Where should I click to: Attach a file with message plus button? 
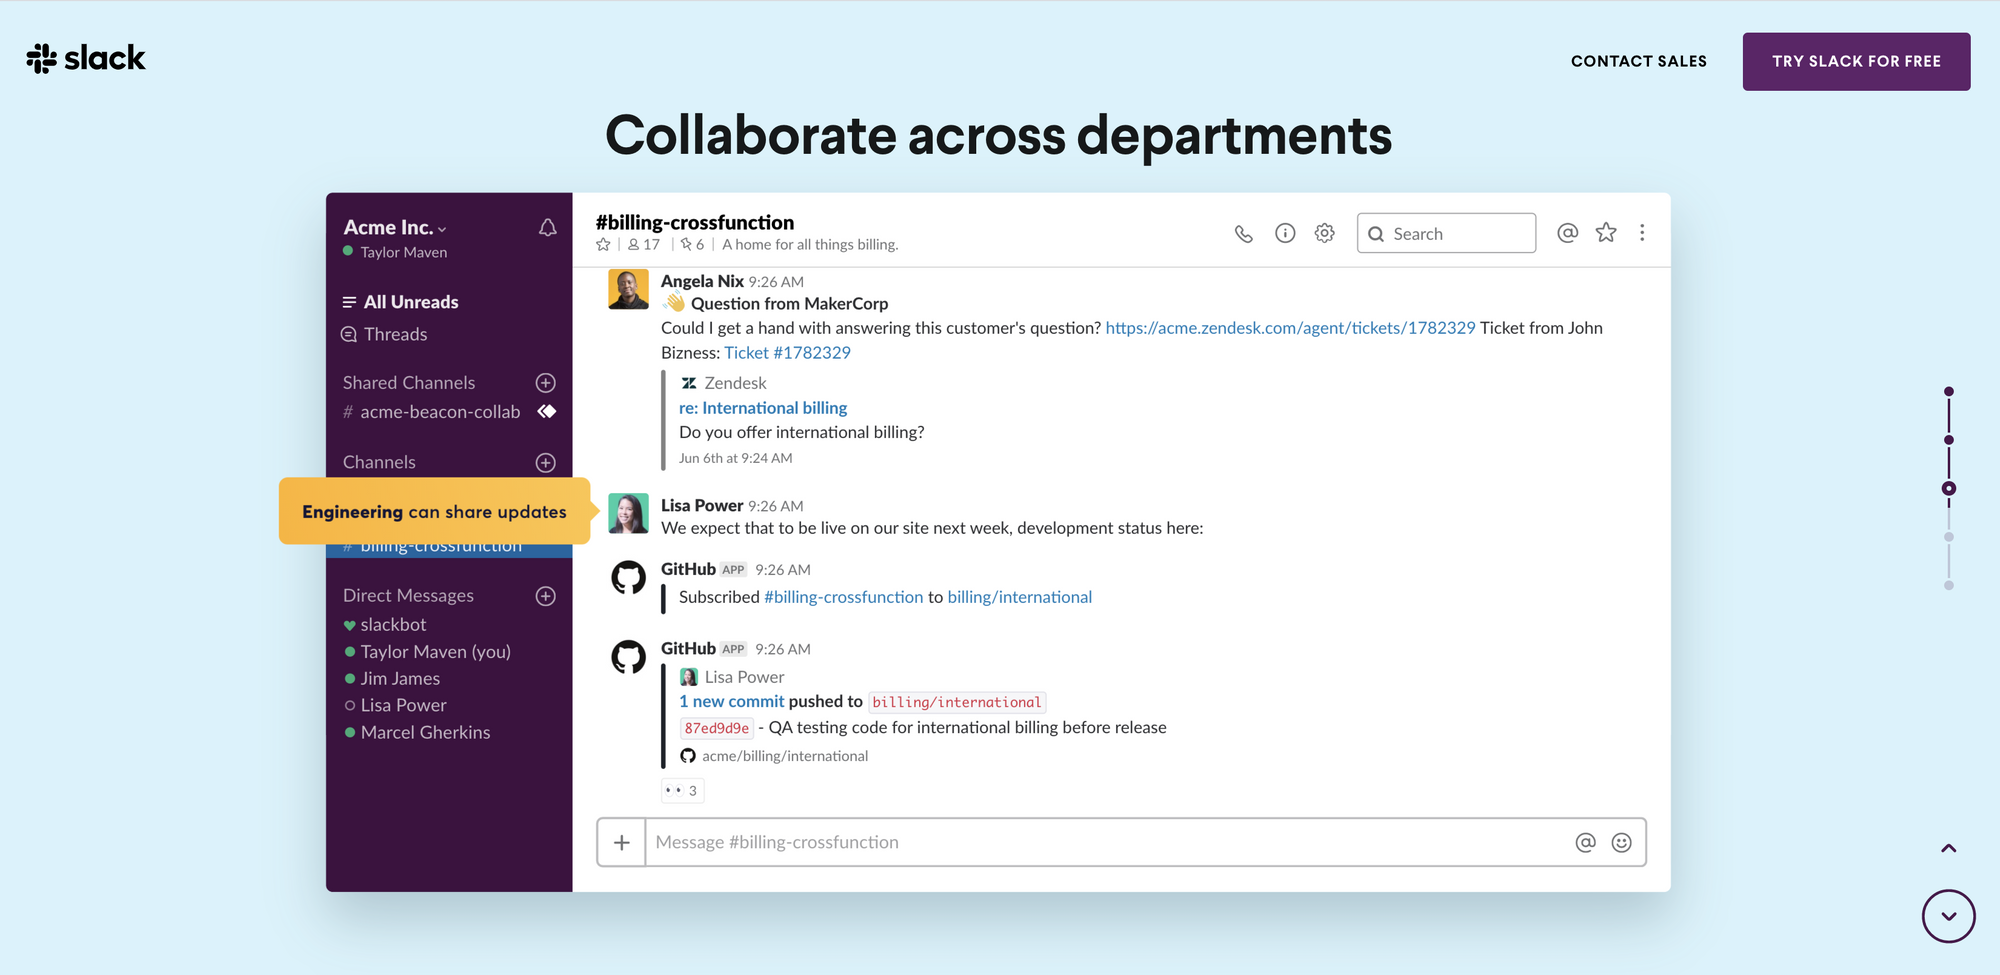pyautogui.click(x=622, y=843)
